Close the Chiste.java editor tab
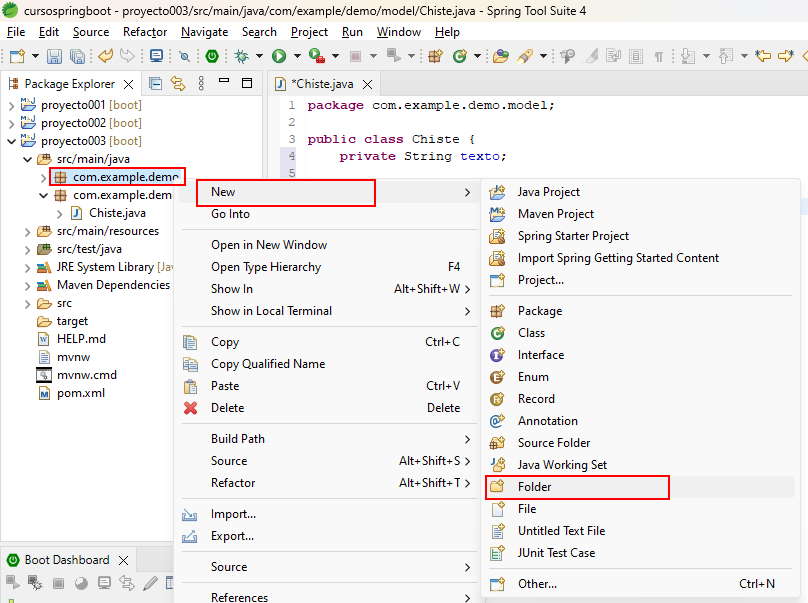The width and height of the screenshot is (808, 603). point(367,84)
